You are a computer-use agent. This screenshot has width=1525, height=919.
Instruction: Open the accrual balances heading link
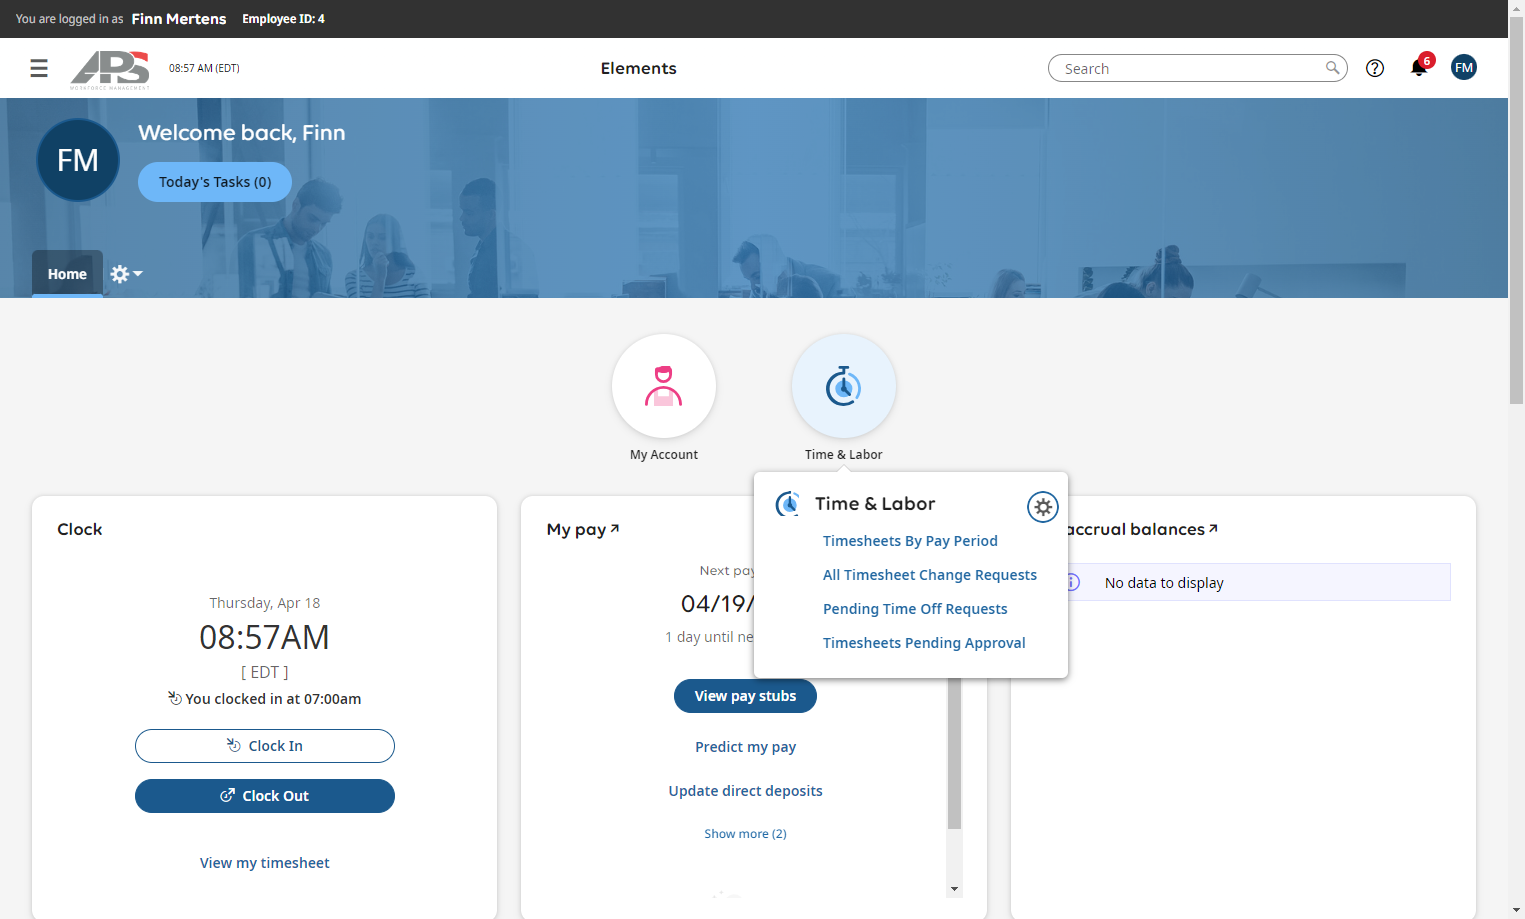tap(1141, 529)
